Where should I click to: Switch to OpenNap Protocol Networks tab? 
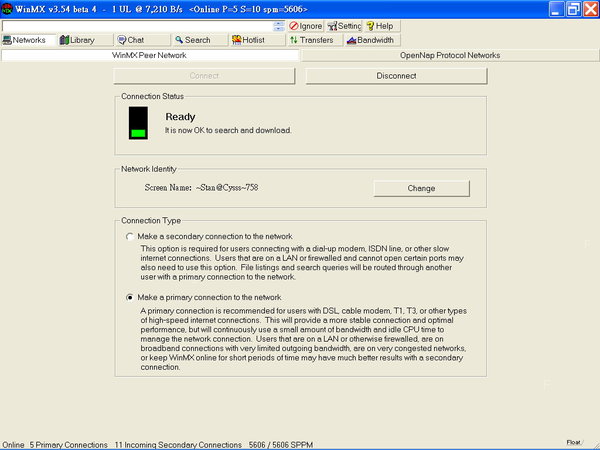pyautogui.click(x=450, y=55)
